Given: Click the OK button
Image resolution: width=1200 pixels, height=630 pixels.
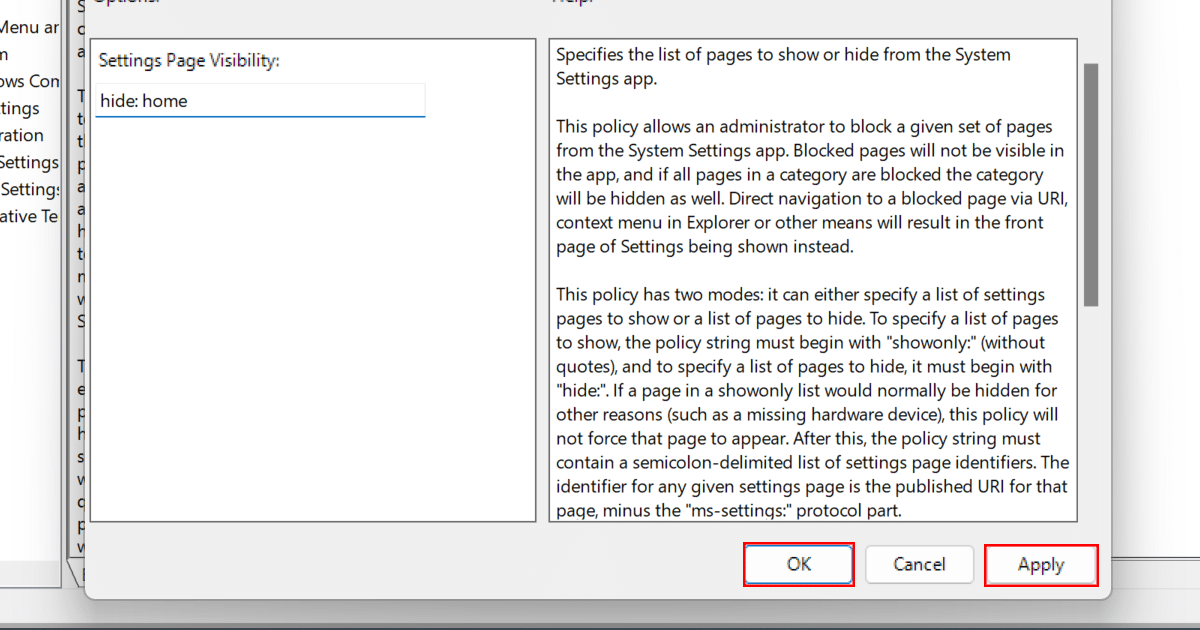Looking at the screenshot, I should coord(798,564).
